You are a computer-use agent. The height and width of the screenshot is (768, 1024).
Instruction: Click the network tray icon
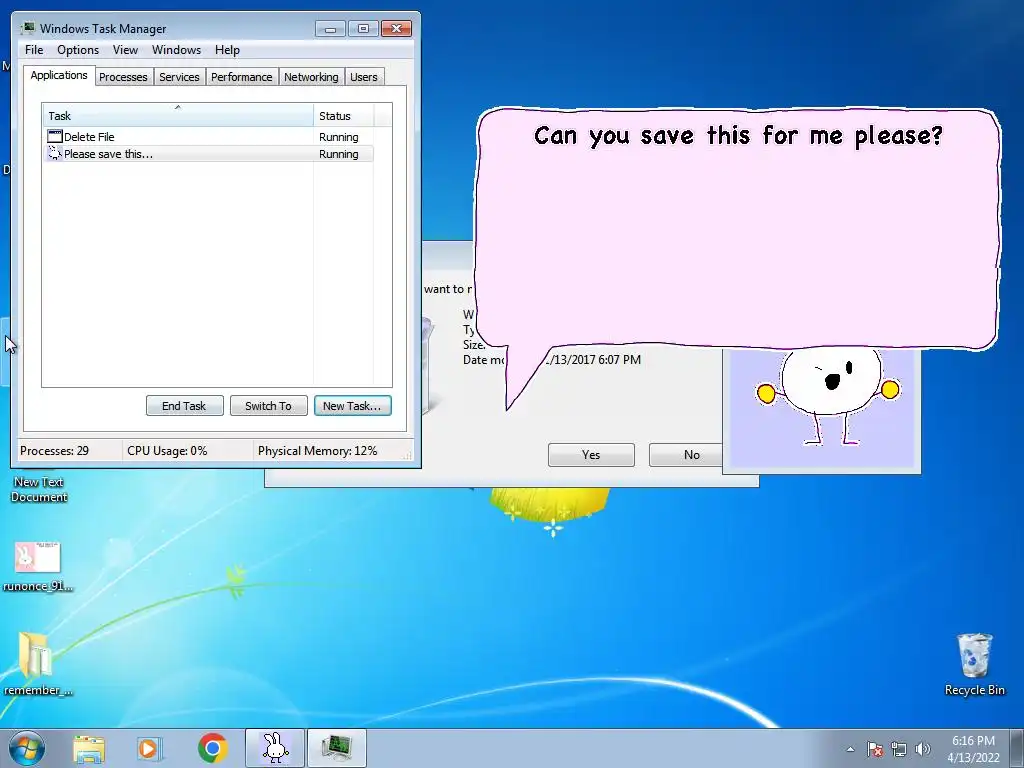click(899, 749)
